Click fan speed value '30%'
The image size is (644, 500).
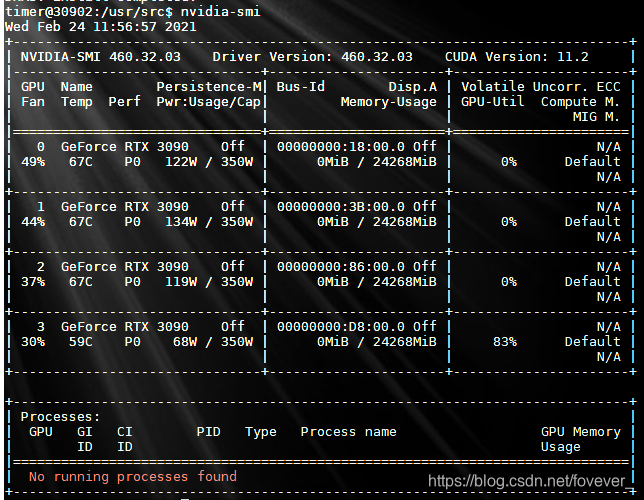(x=33, y=342)
